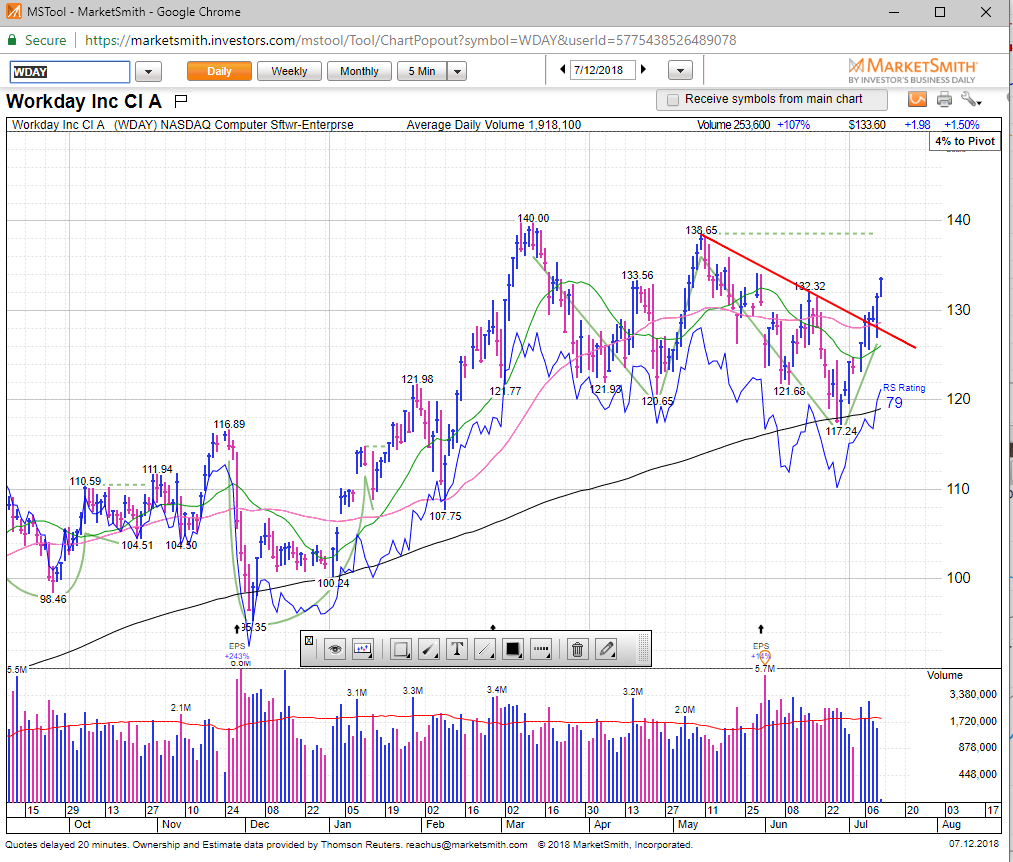The image size is (1013, 862).
Task: Select the Text annotation tool
Action: 457,649
